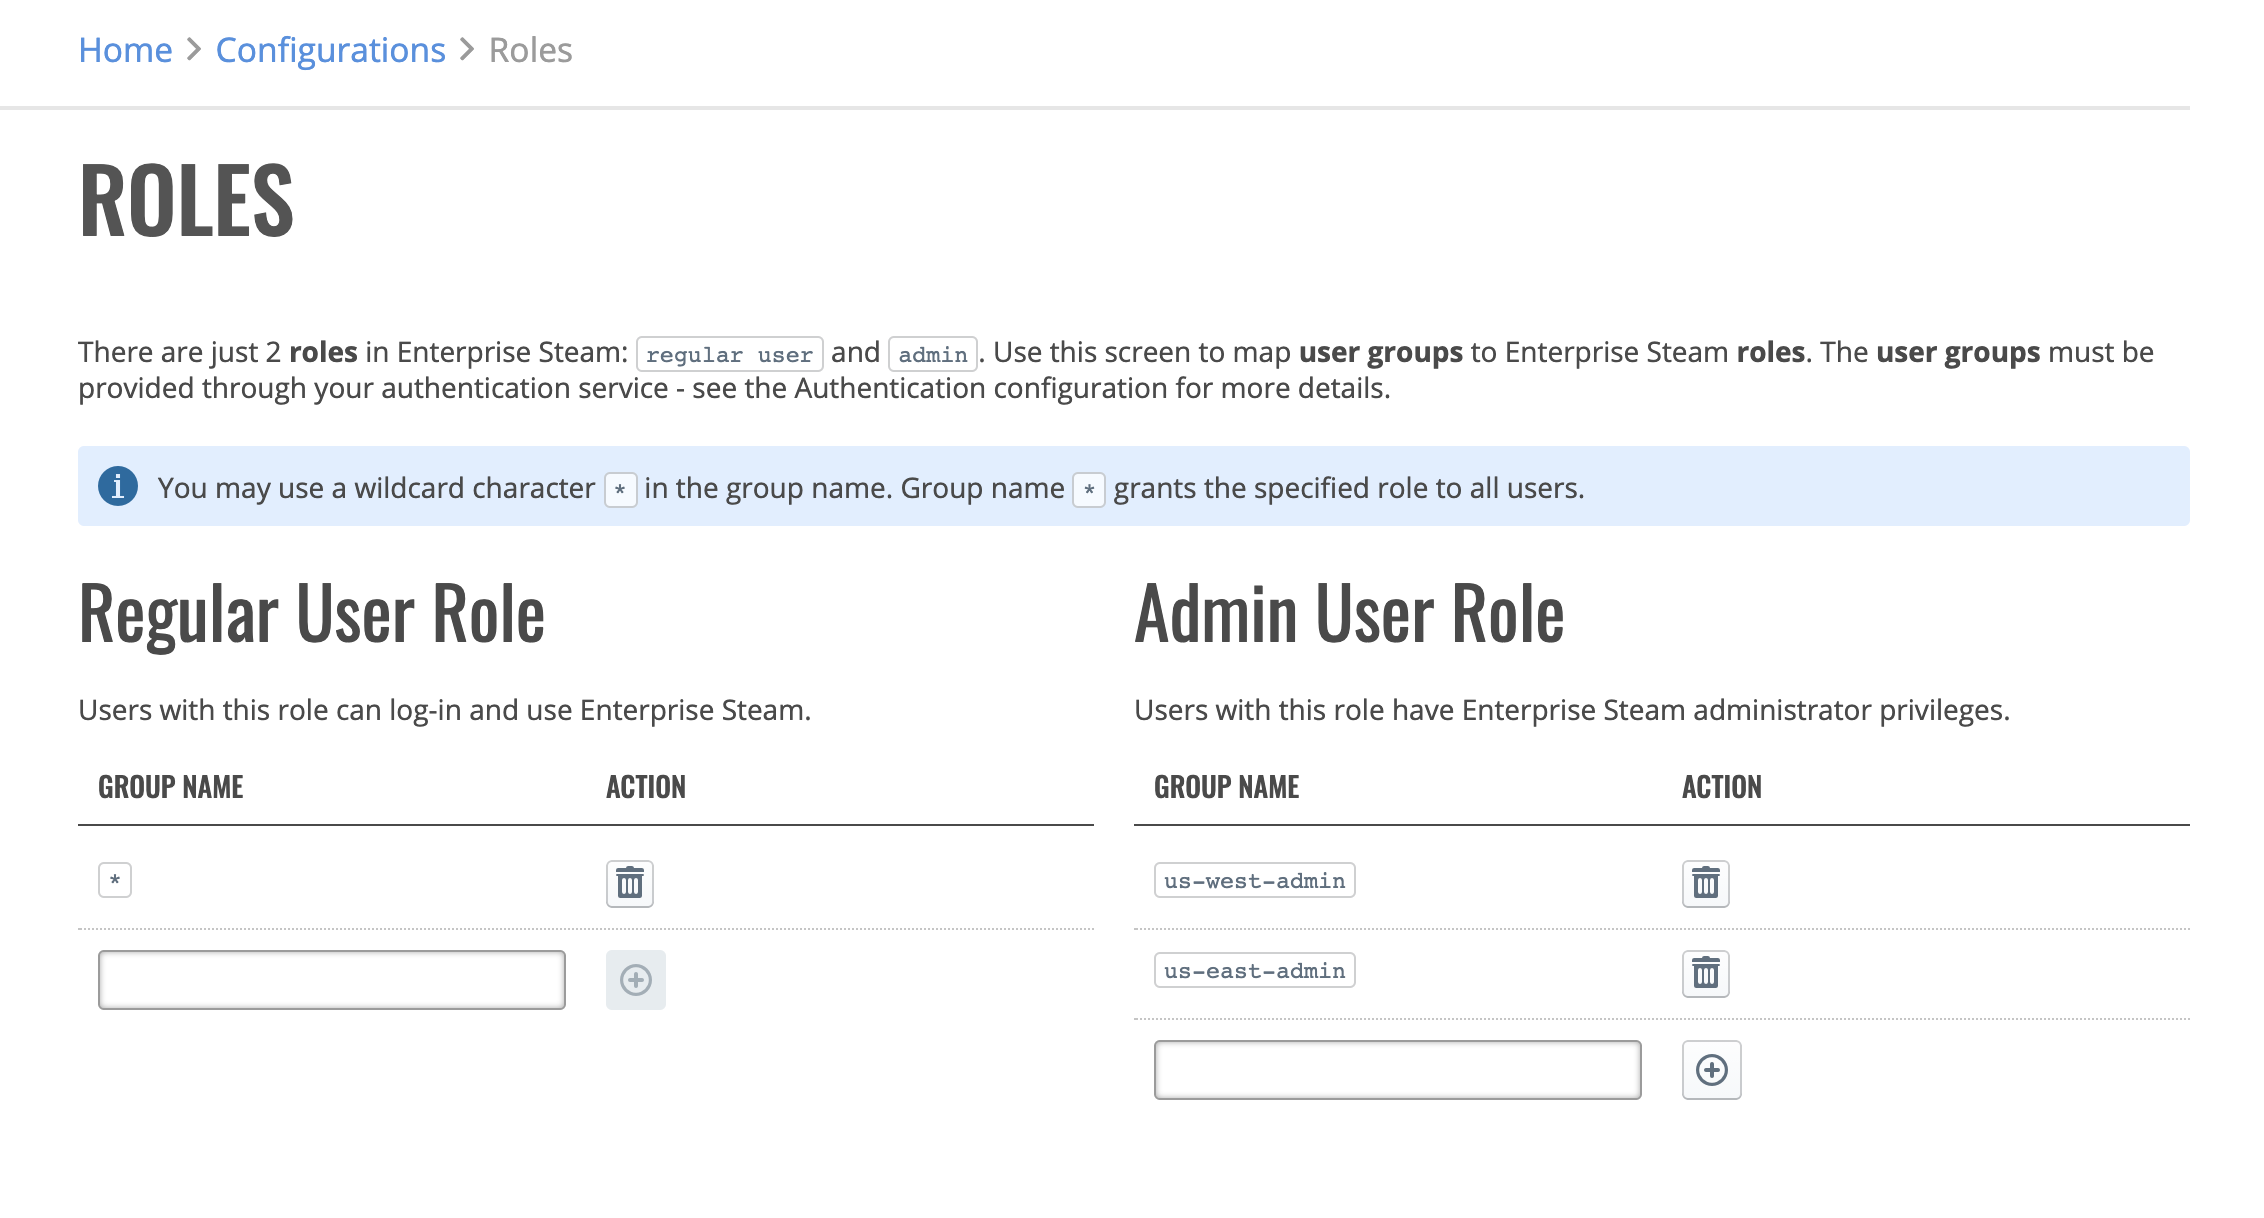Focus the Admin User Role group name input

1398,1070
